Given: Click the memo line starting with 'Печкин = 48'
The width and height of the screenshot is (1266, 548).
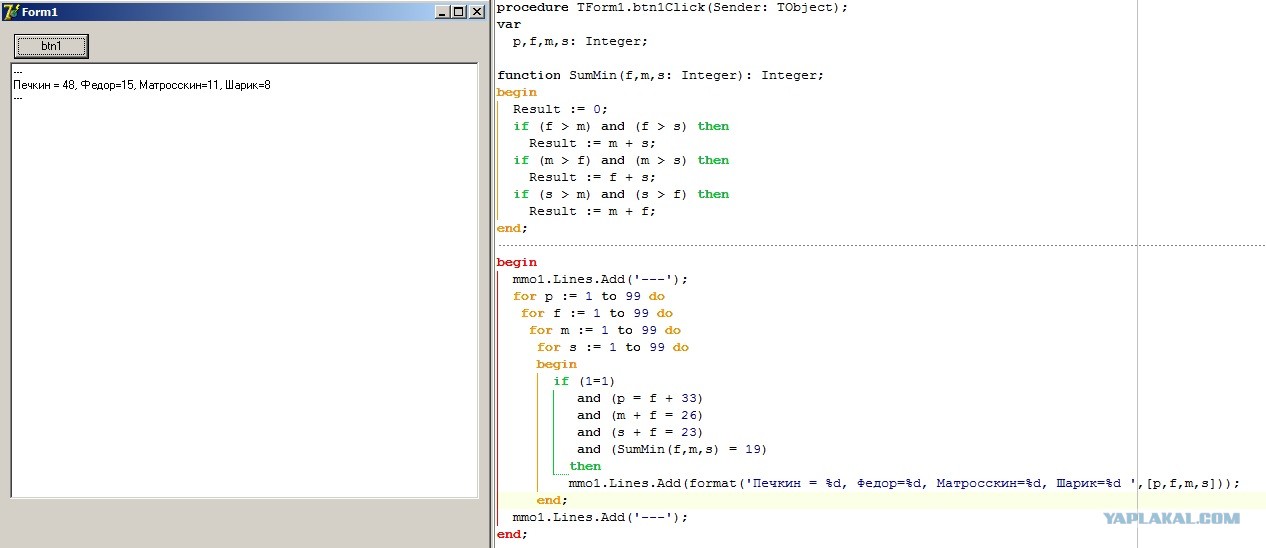Looking at the screenshot, I should click(142, 85).
